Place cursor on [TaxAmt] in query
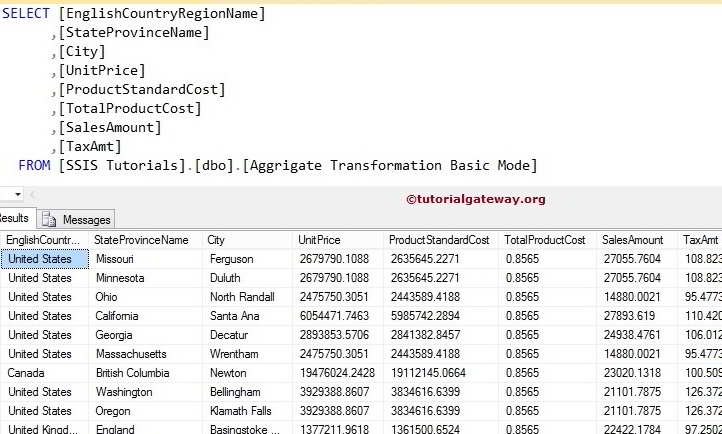The width and height of the screenshot is (722, 434). click(x=90, y=147)
